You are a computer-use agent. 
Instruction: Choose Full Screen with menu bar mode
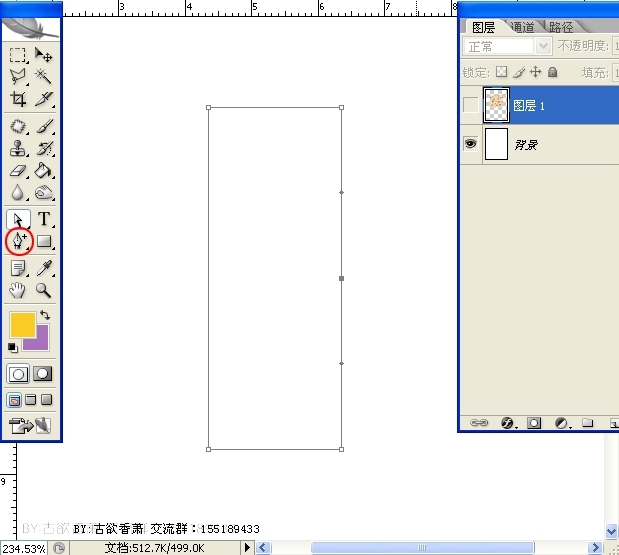pos(30,400)
